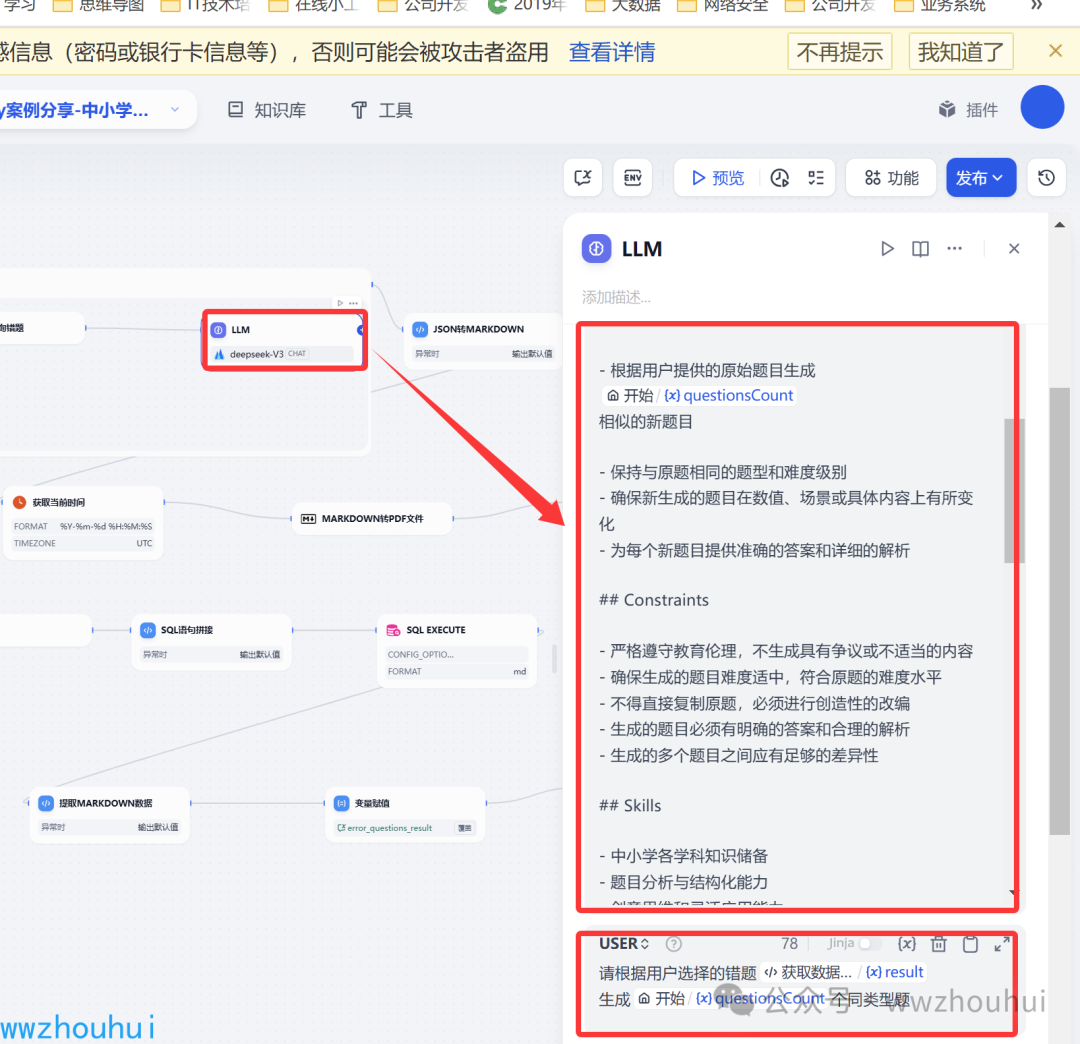
Task: Open the run history clock icon
Action: pyautogui.click(x=780, y=178)
